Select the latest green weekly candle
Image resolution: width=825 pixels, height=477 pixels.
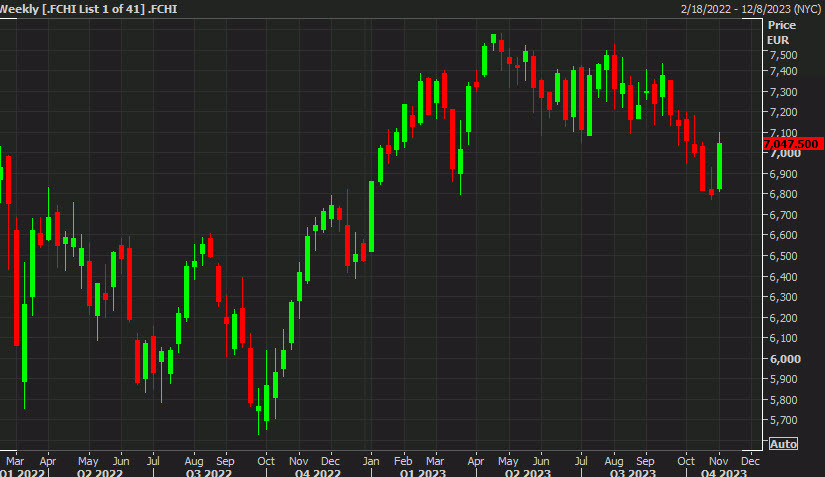719,167
